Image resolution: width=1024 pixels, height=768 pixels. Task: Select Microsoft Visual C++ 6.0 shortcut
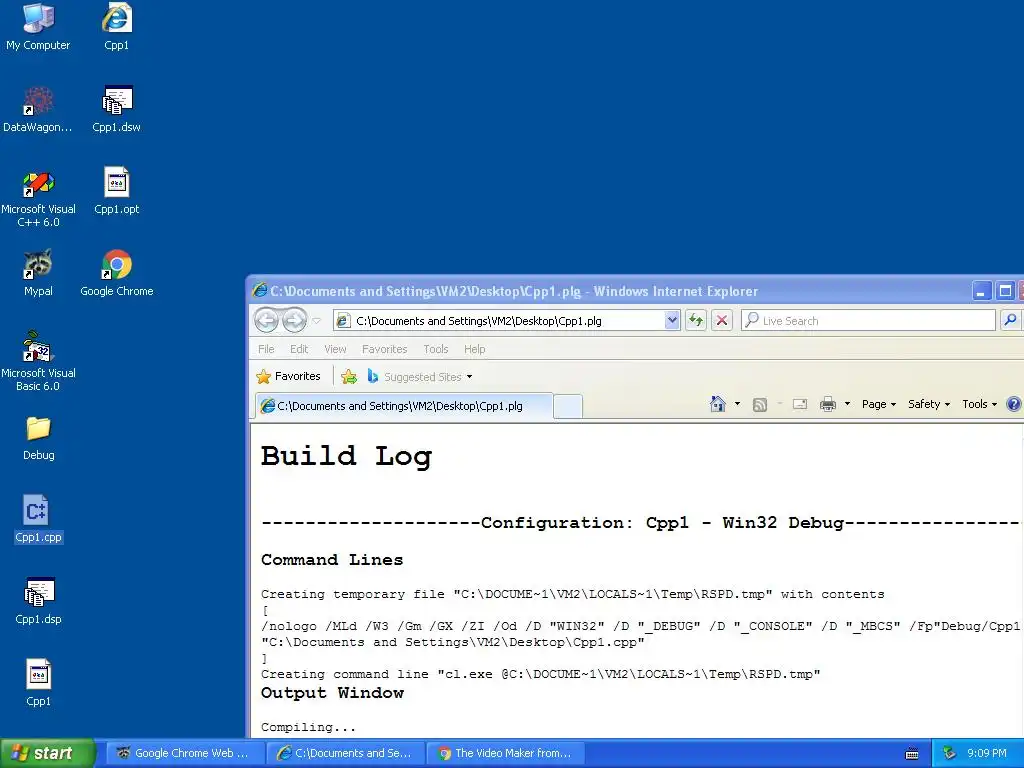tap(38, 197)
